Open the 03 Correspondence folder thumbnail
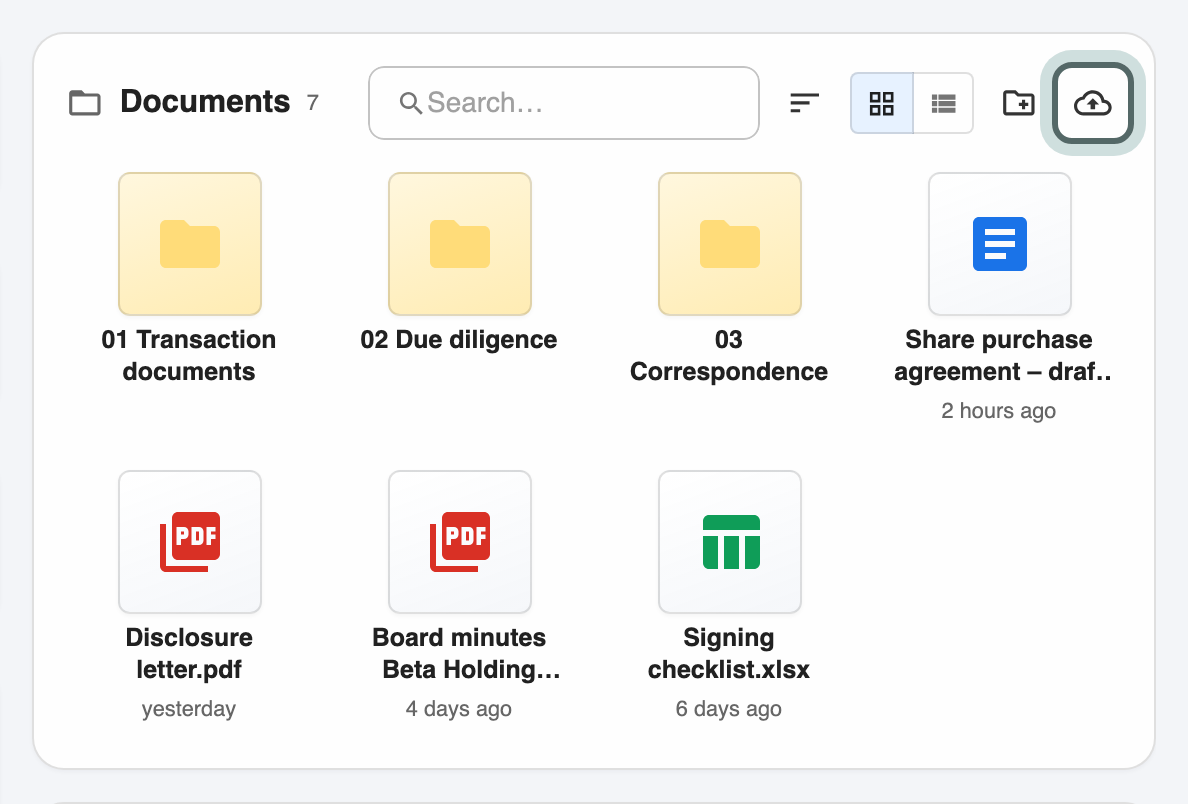This screenshot has height=804, width=1188. click(x=730, y=244)
